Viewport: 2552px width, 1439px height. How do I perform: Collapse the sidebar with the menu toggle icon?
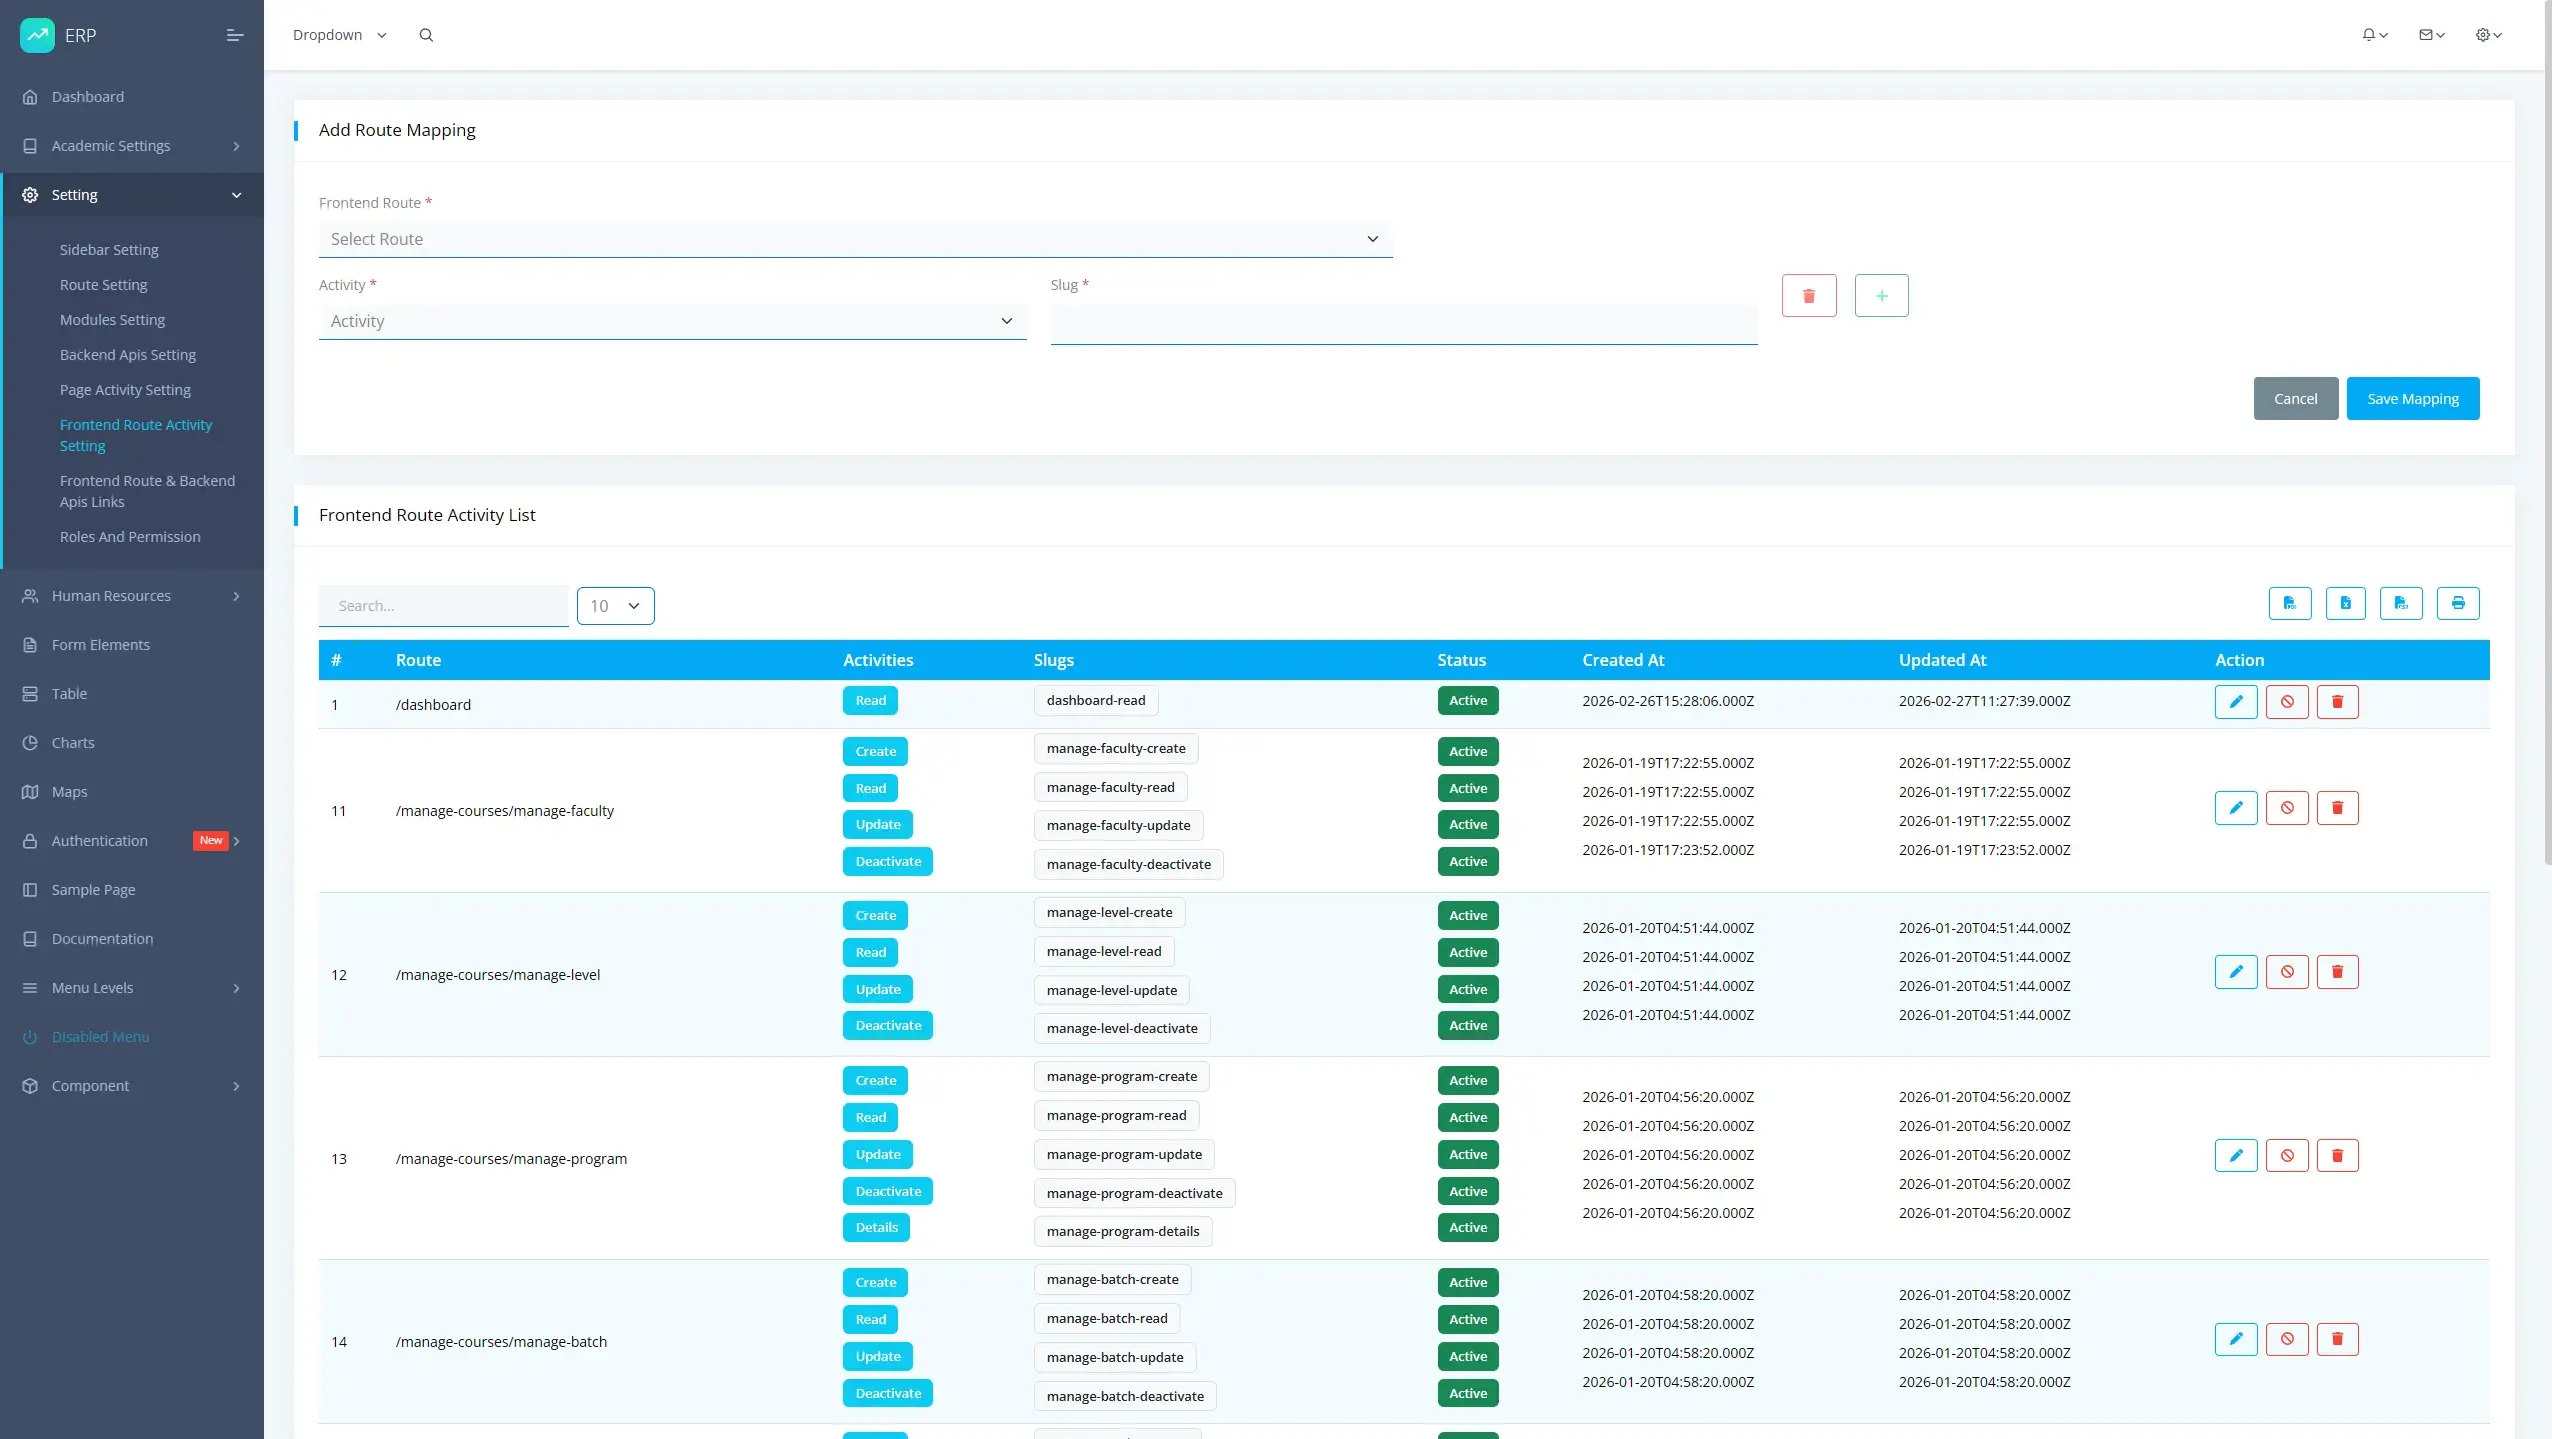235,35
